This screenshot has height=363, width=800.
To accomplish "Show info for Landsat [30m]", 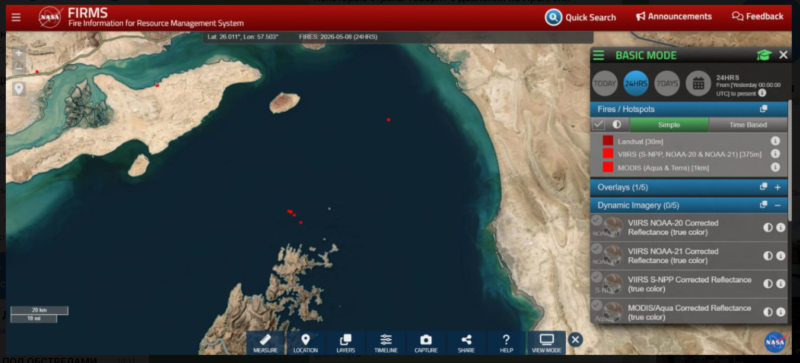I will (x=775, y=141).
